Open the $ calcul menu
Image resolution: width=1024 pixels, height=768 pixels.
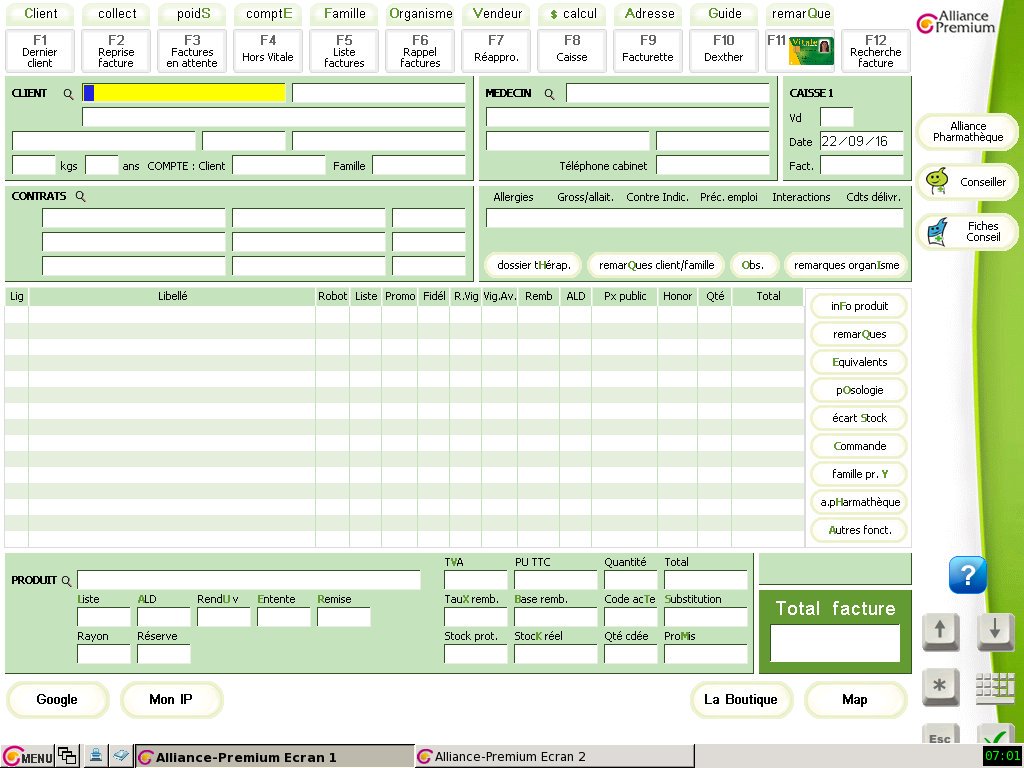pyautogui.click(x=572, y=14)
